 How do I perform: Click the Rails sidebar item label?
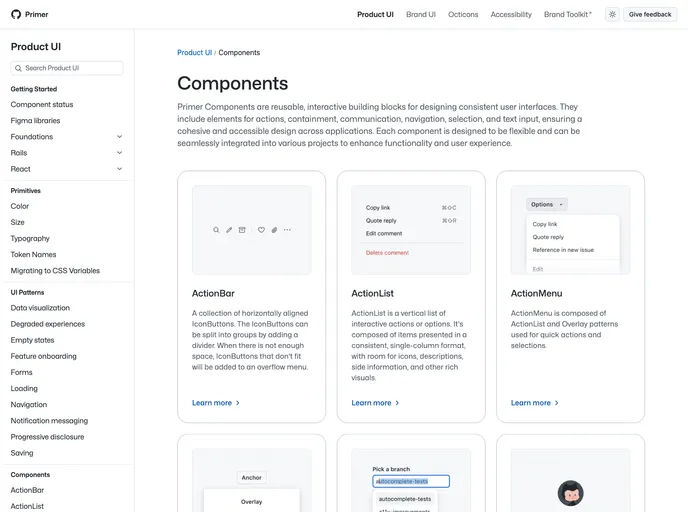coord(19,153)
